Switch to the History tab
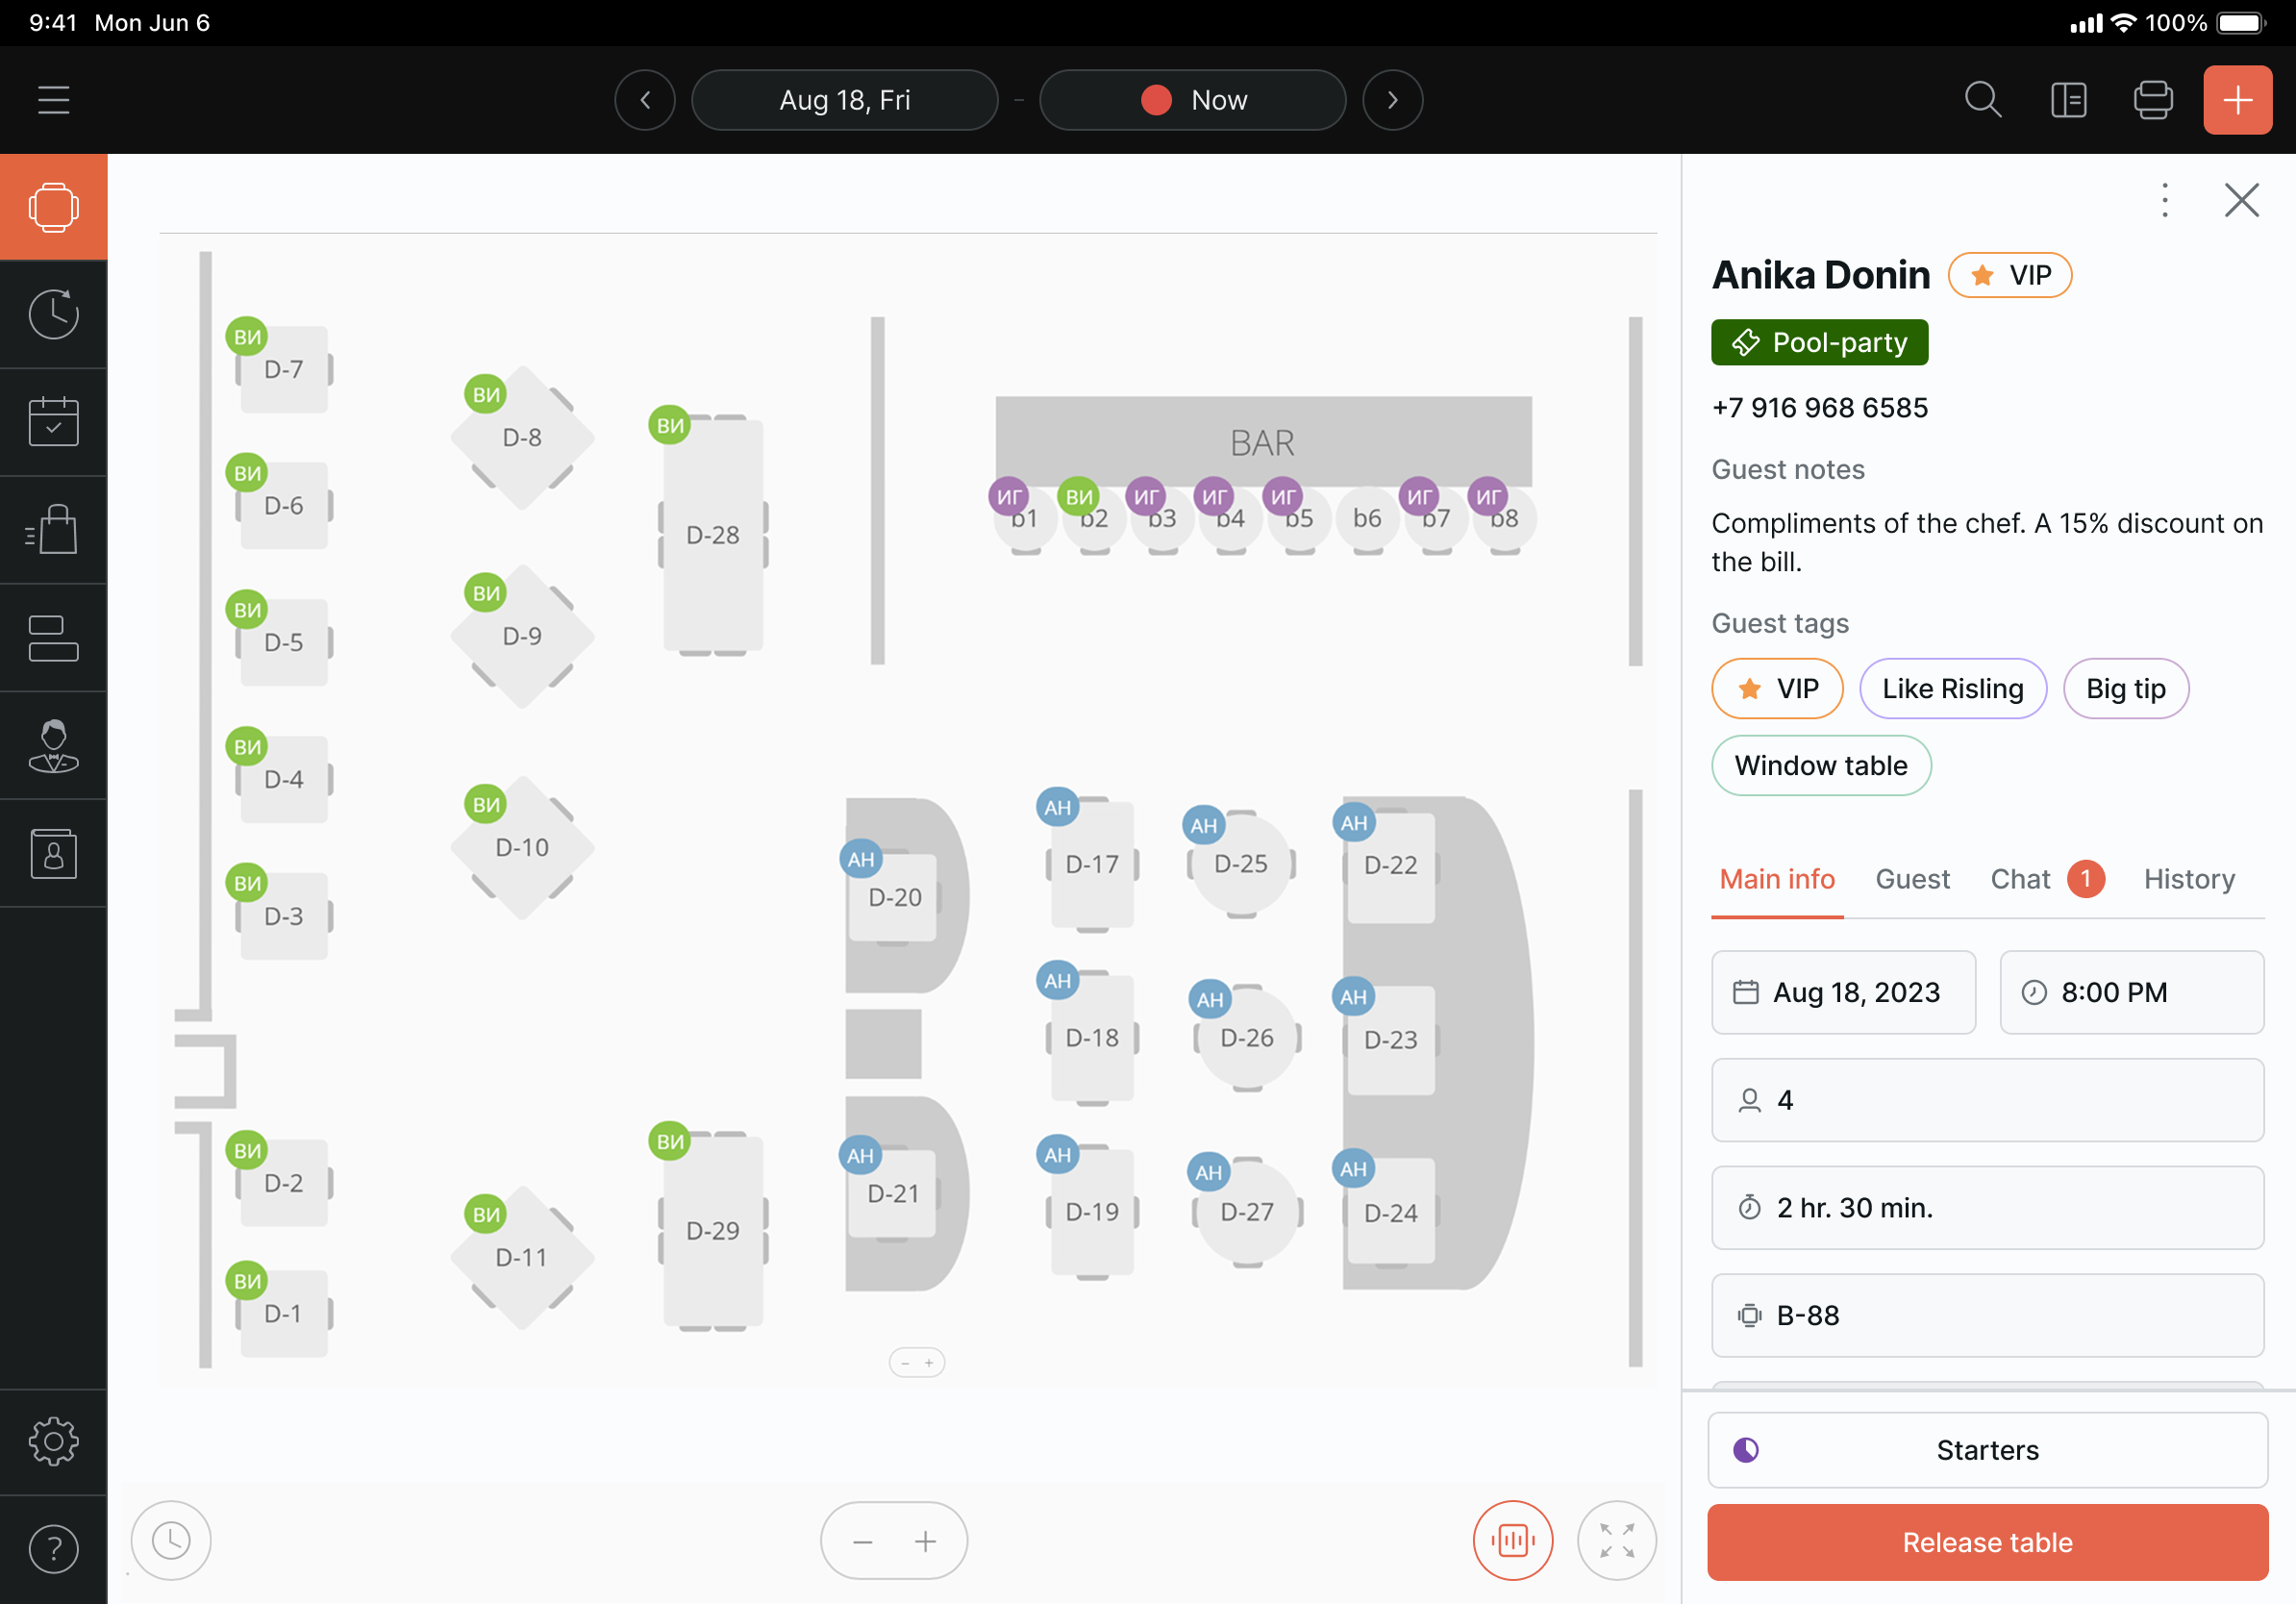 pos(2189,879)
